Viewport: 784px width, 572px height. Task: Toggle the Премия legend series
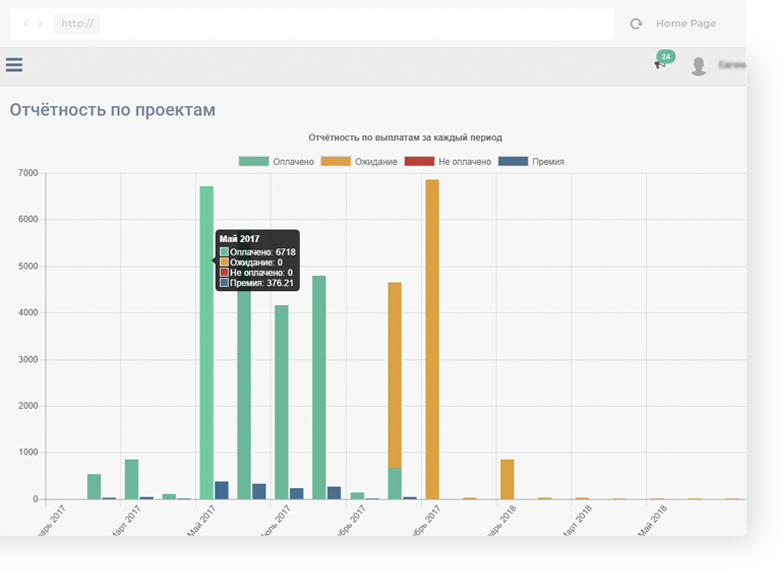tap(531, 162)
